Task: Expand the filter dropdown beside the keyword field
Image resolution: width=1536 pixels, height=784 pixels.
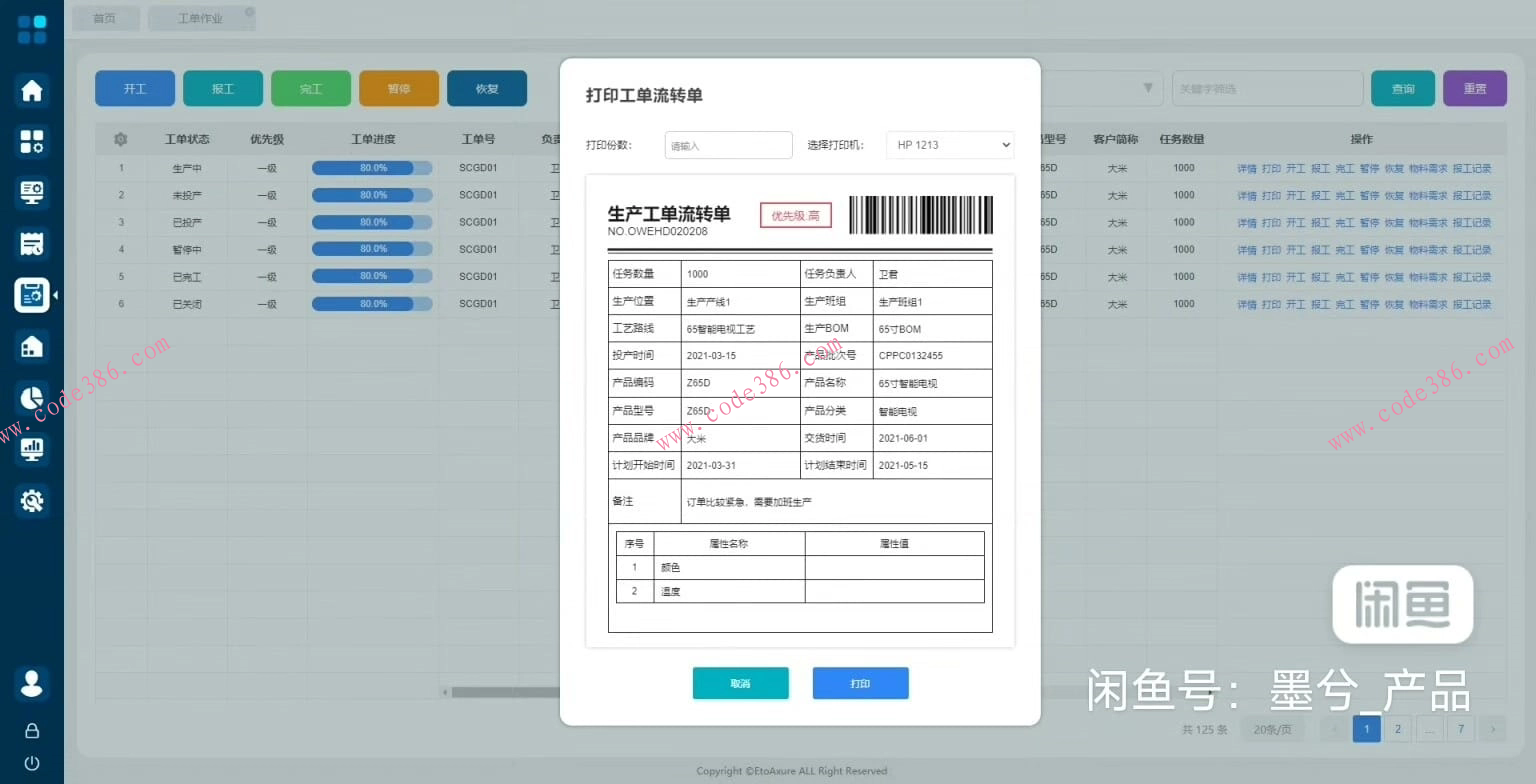Action: tap(1146, 88)
